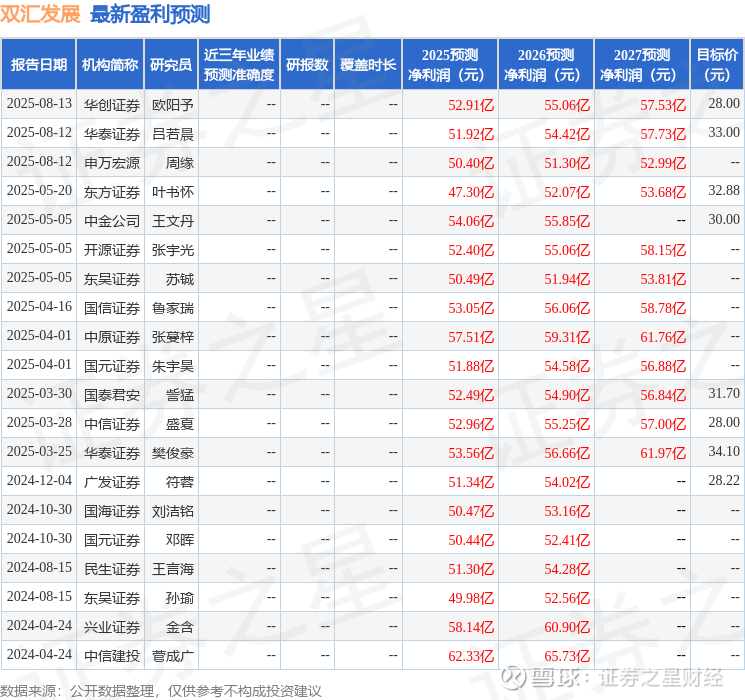Screen dimensions: 745x700
Task: Select the 申万宏源 institution cell
Action: tap(112, 163)
